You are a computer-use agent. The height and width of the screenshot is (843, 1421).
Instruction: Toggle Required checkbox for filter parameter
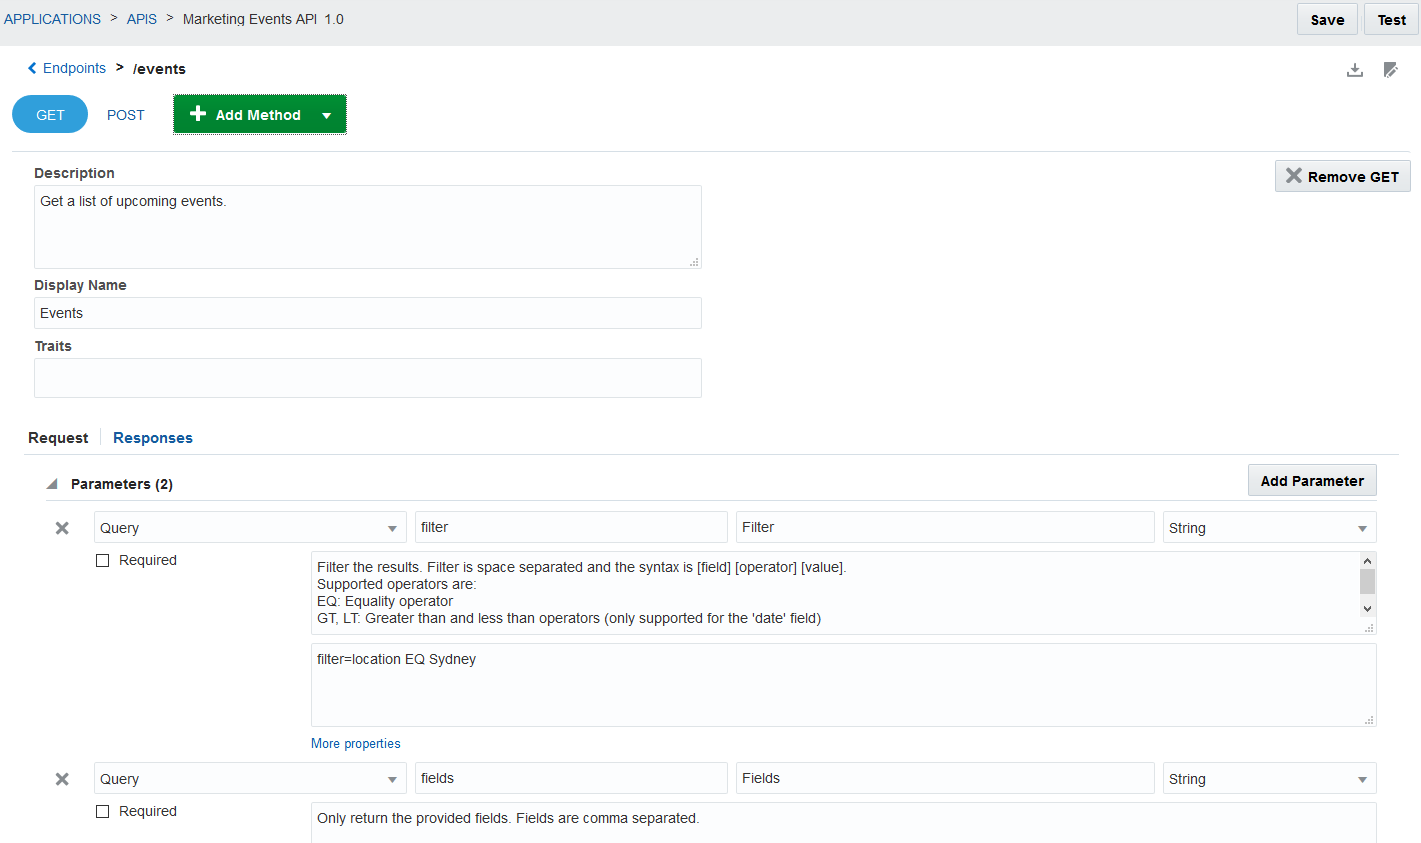[102, 561]
